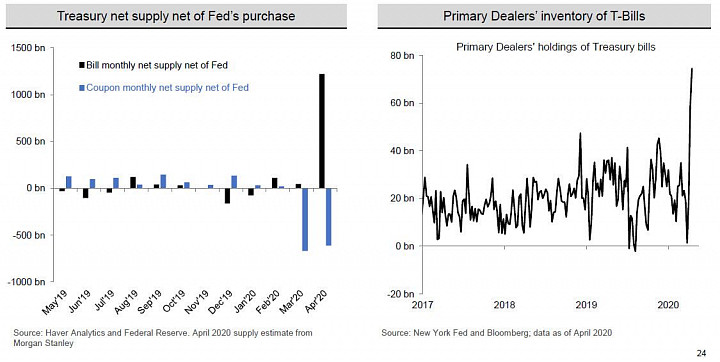Click the 1500 bn y-axis label
This screenshot has height=362, width=720.
coord(27,48)
